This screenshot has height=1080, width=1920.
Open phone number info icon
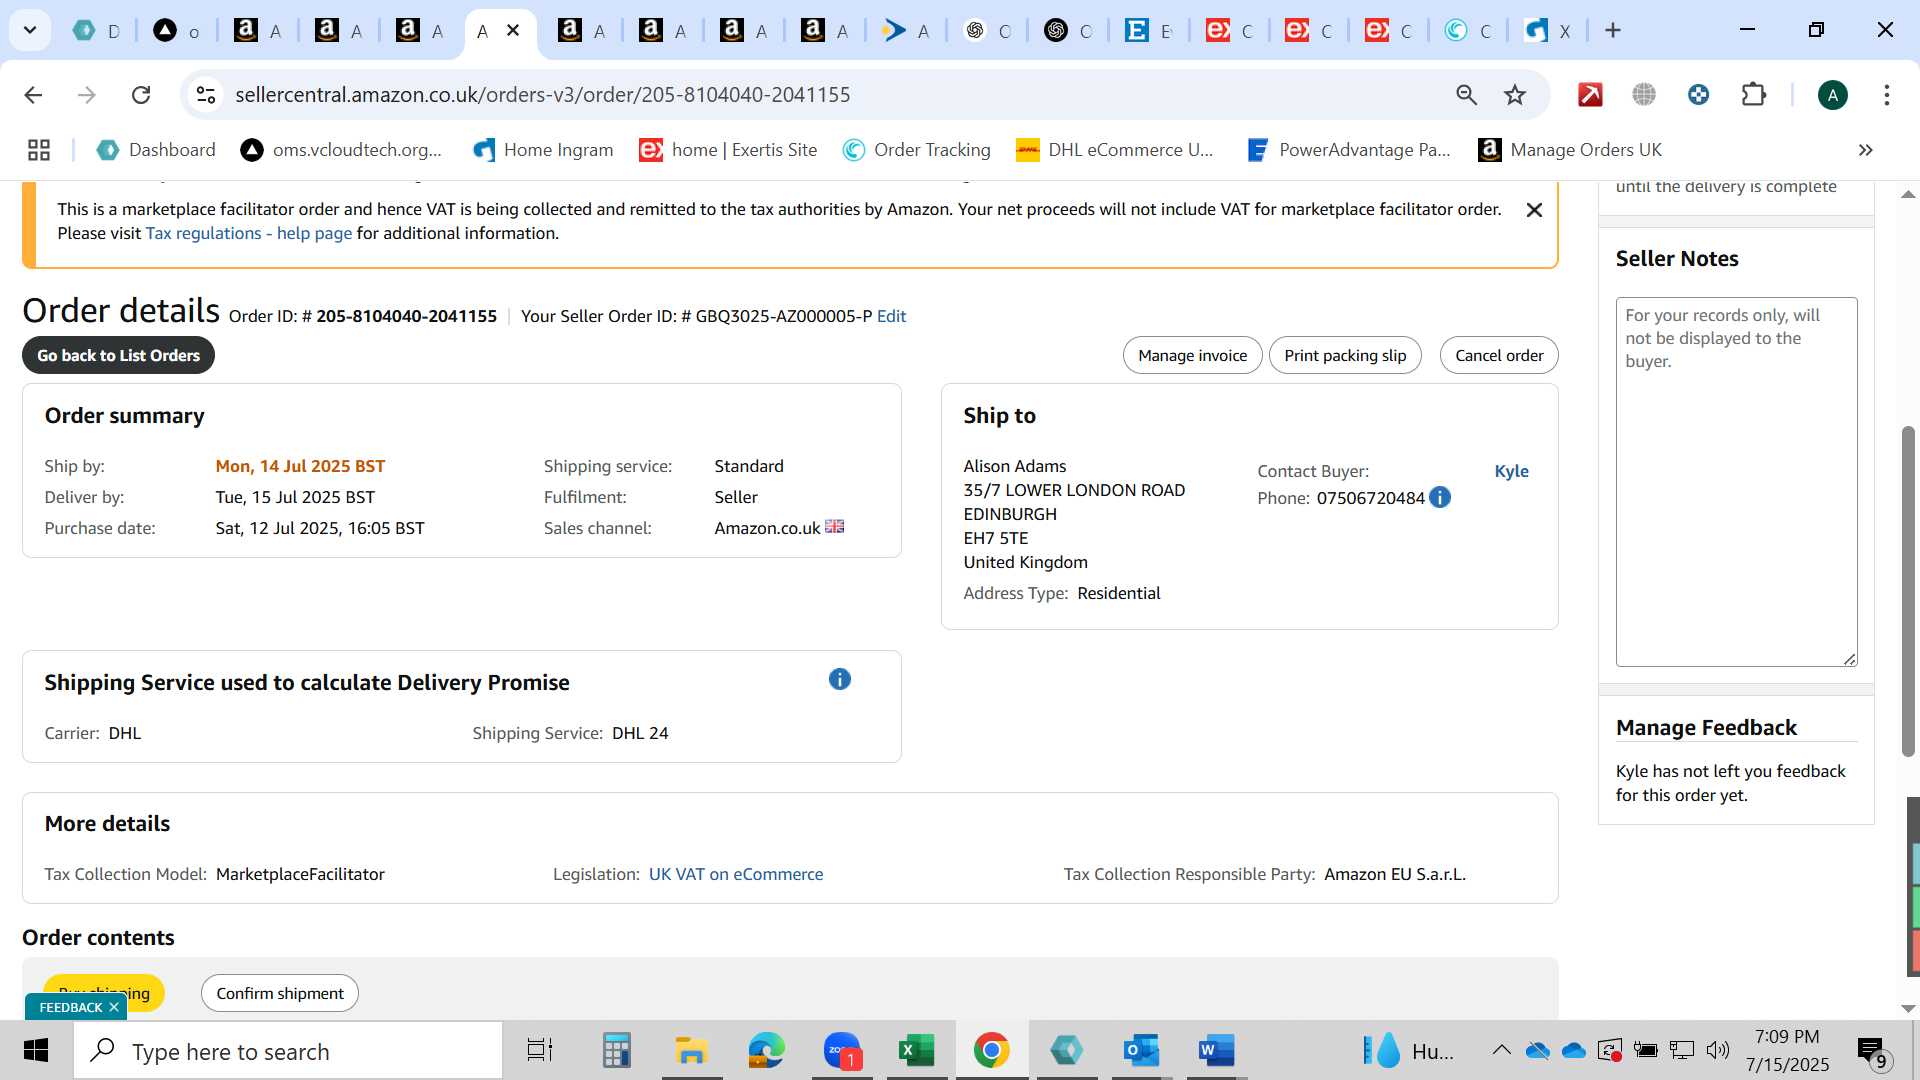pos(1440,497)
